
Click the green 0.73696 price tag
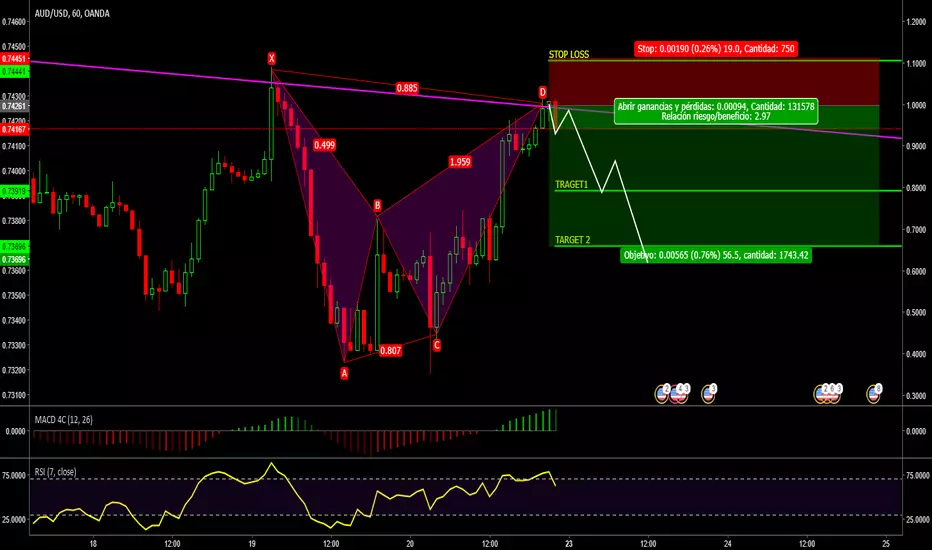click(x=14, y=259)
